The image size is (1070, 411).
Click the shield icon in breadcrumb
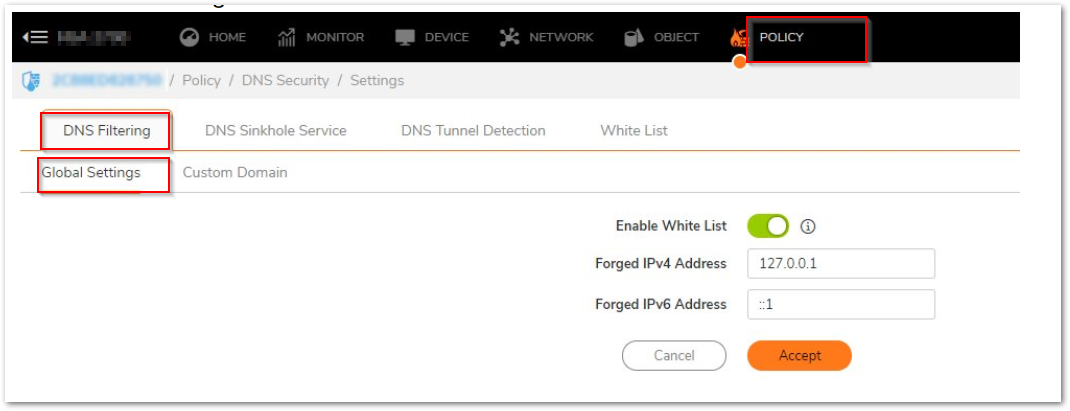tap(30, 80)
